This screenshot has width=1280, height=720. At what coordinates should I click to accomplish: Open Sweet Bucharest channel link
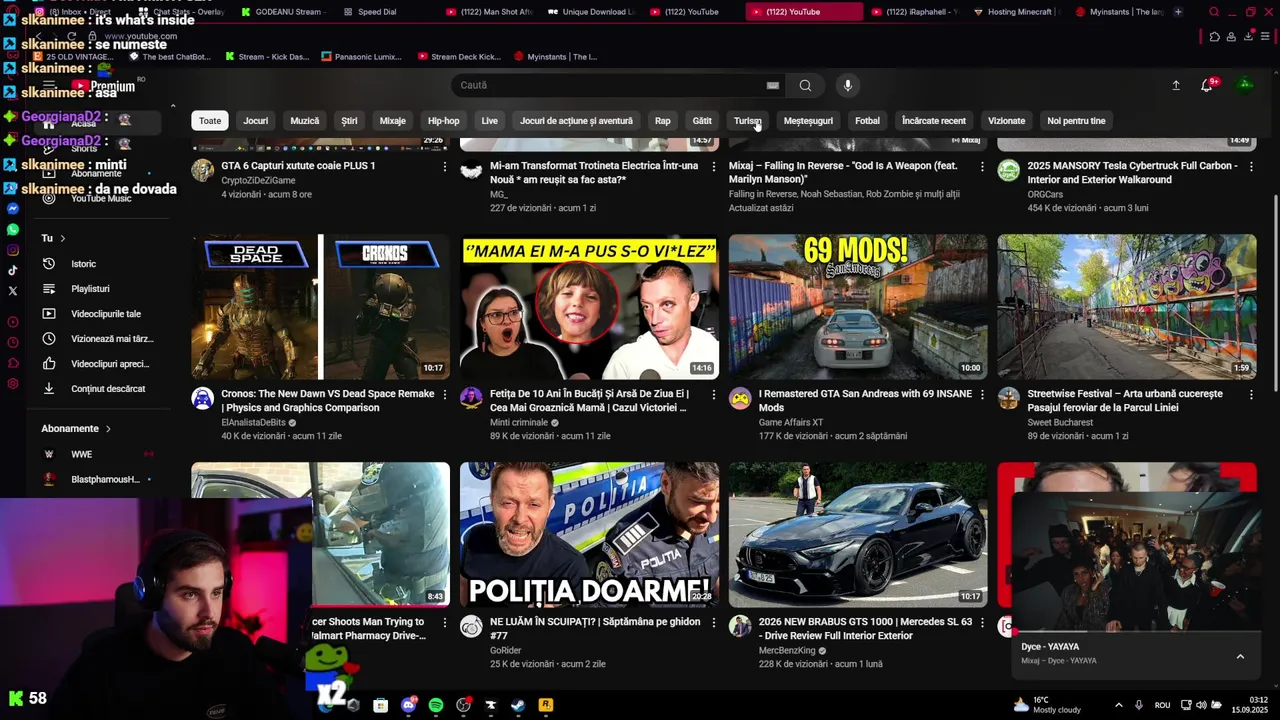coord(1060,423)
